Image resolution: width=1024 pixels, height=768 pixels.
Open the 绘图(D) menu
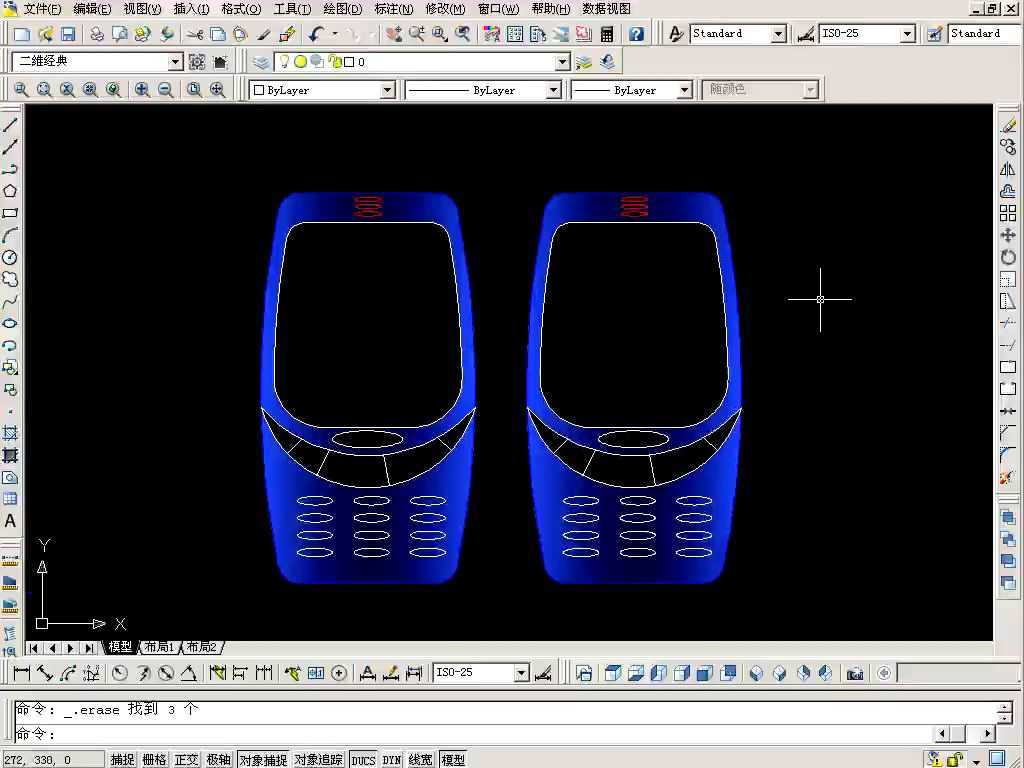click(x=342, y=9)
